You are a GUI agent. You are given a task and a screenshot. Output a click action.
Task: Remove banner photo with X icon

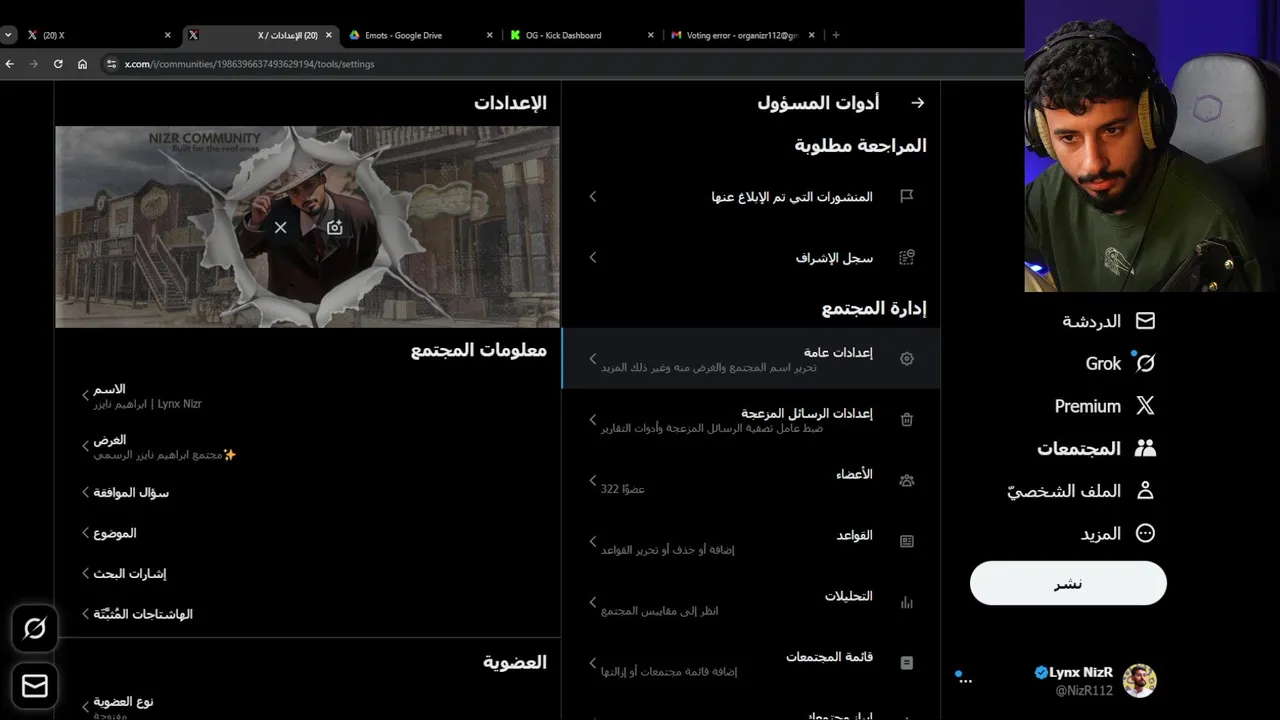point(281,228)
